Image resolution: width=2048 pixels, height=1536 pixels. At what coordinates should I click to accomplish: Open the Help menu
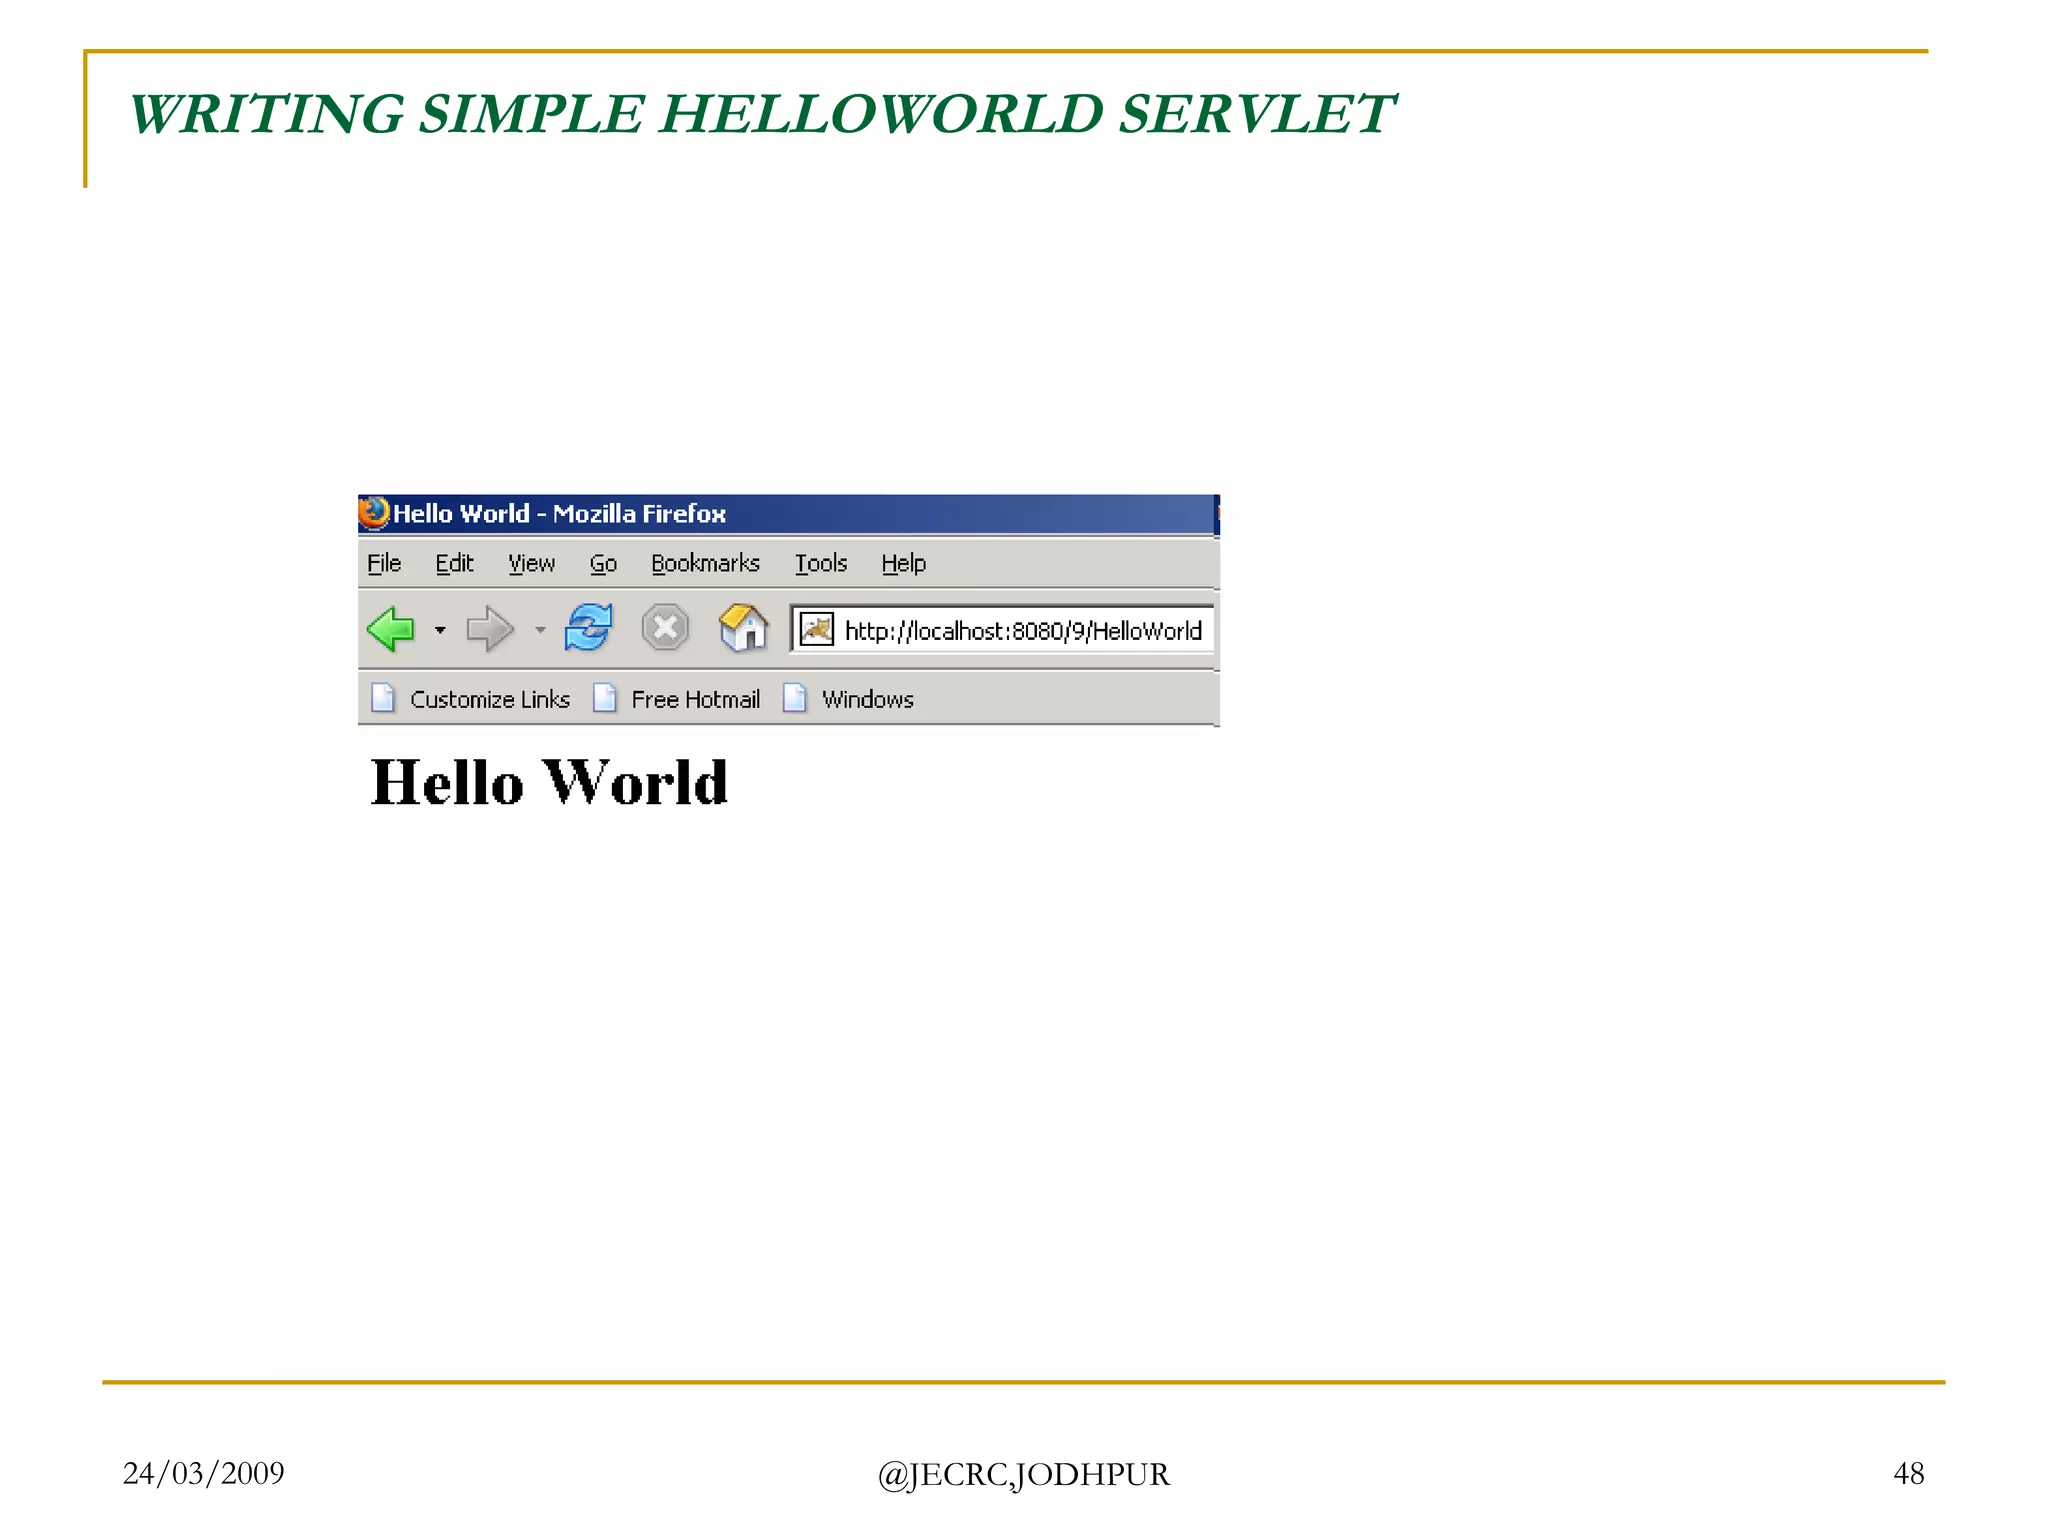(x=903, y=564)
